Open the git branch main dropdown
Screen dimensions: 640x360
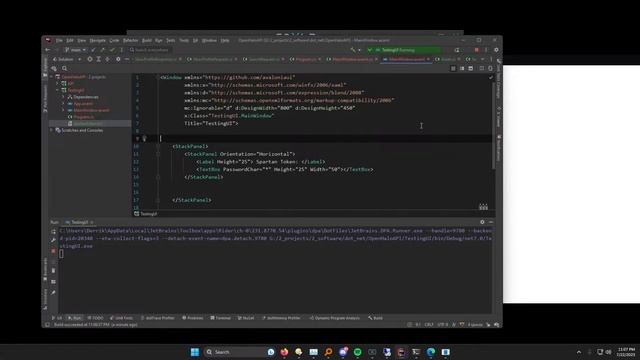pos(75,50)
